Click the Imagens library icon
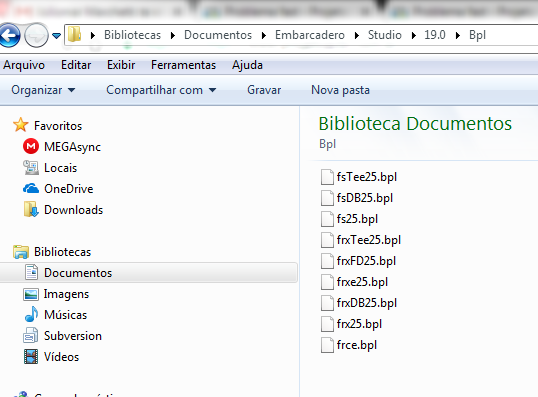538x397 pixels. coord(31,294)
